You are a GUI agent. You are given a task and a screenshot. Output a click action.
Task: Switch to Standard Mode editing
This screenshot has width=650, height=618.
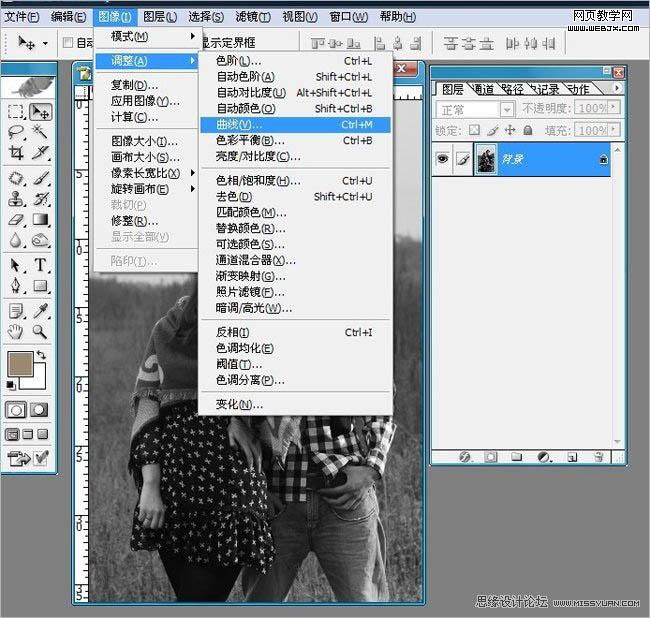16,410
